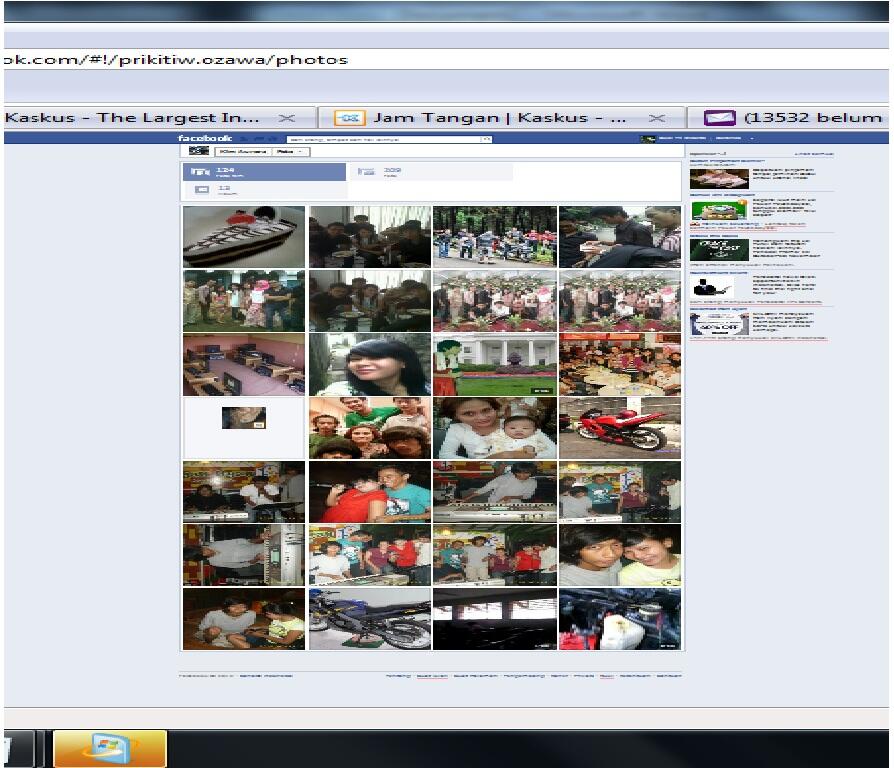Open the Kaskus tab icon for Jam Tangan
Viewport: 894px width, 768px height.
[350, 117]
